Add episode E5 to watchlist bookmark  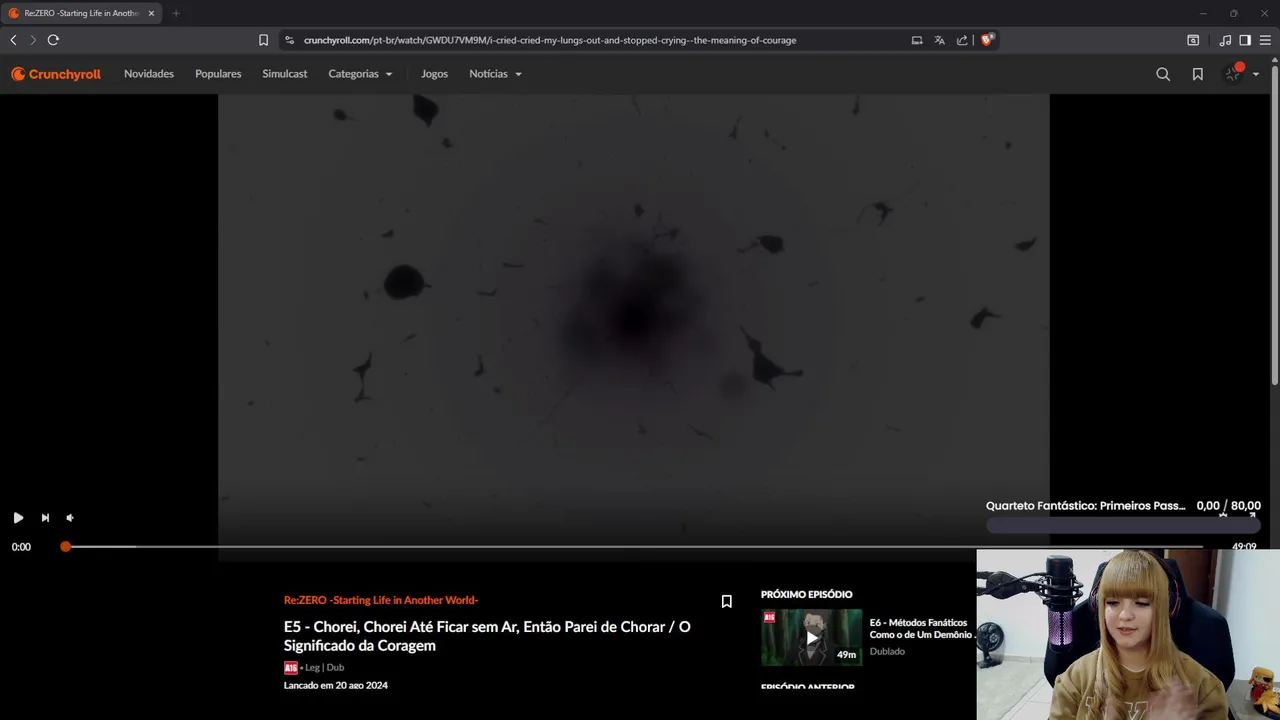click(727, 601)
